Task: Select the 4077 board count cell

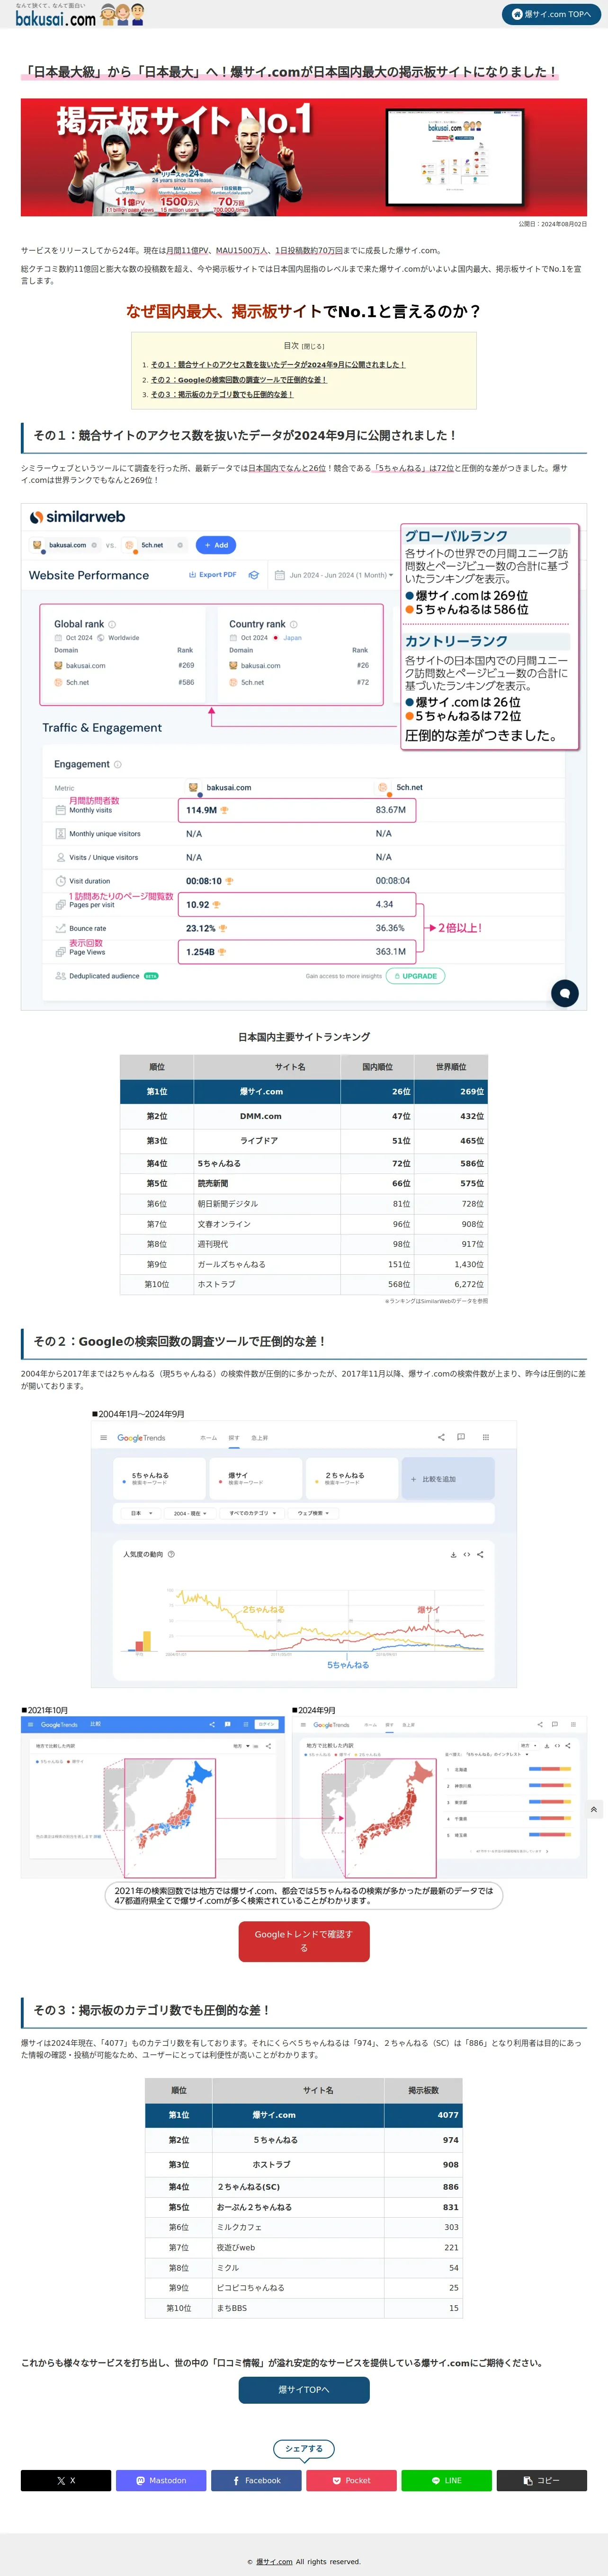Action: click(x=423, y=2114)
